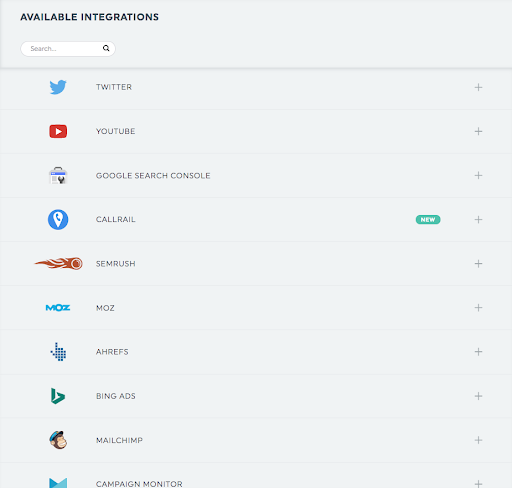Click the Twitter bird logo
This screenshot has height=488, width=512.
(x=58, y=87)
